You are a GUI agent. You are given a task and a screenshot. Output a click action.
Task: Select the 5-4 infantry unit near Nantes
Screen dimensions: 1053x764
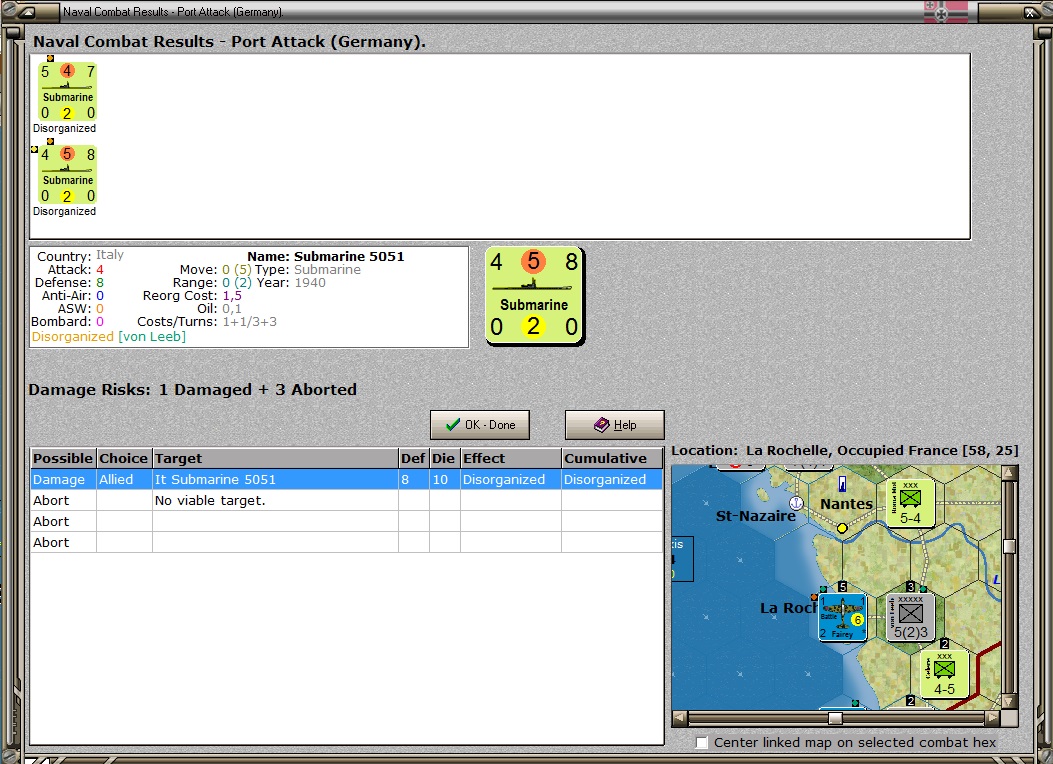(x=911, y=503)
